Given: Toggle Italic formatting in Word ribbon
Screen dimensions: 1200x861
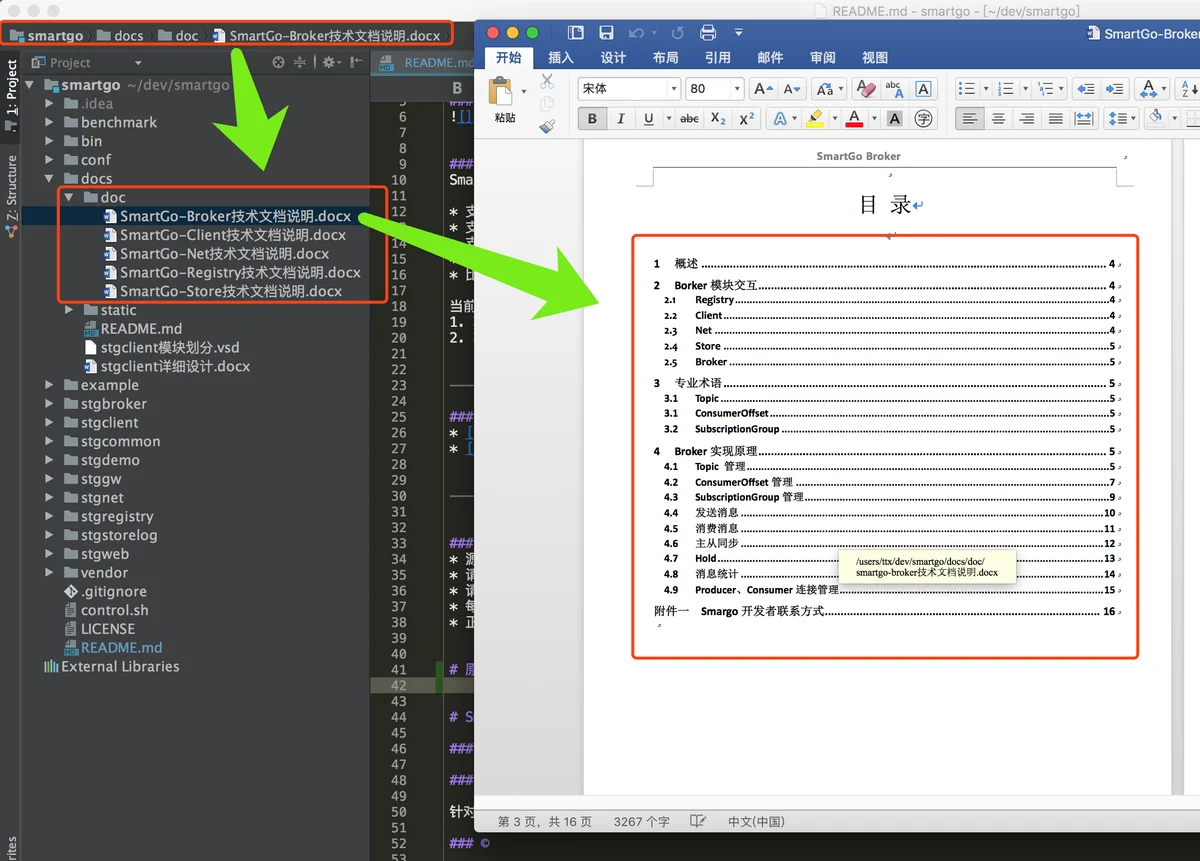Looking at the screenshot, I should [x=620, y=119].
